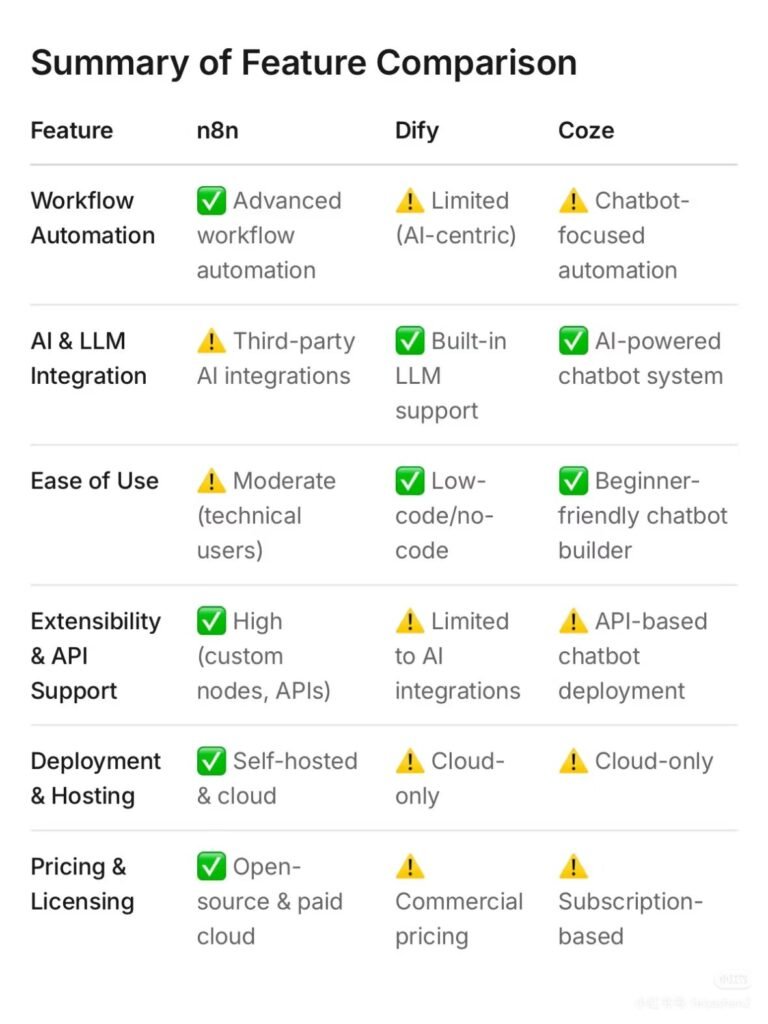The width and height of the screenshot is (768, 1024).
Task: Click the green checkmark beside "Advanced workflow automation"
Action: 211,201
